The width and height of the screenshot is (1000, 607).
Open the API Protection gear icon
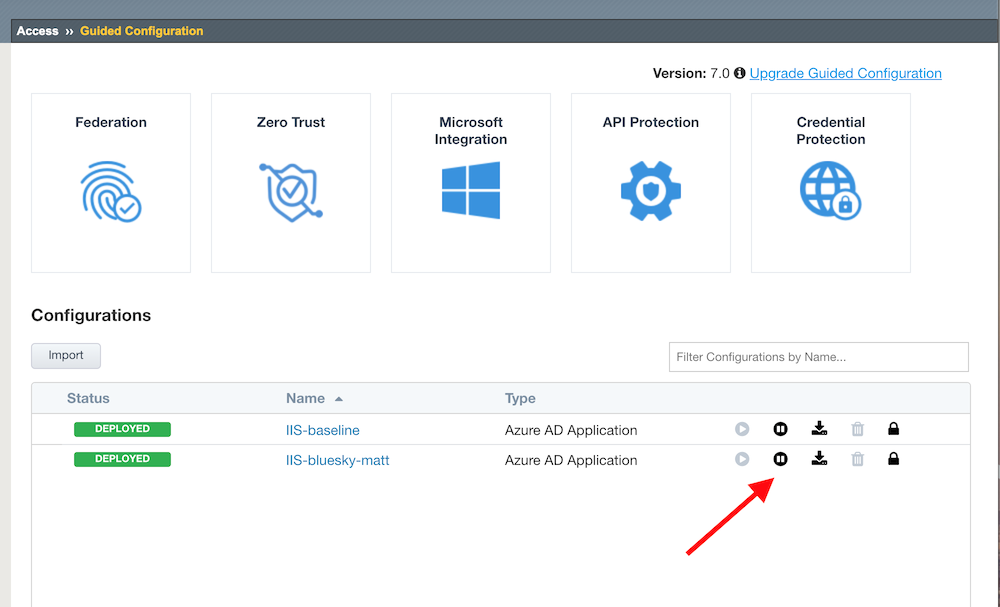[x=651, y=191]
